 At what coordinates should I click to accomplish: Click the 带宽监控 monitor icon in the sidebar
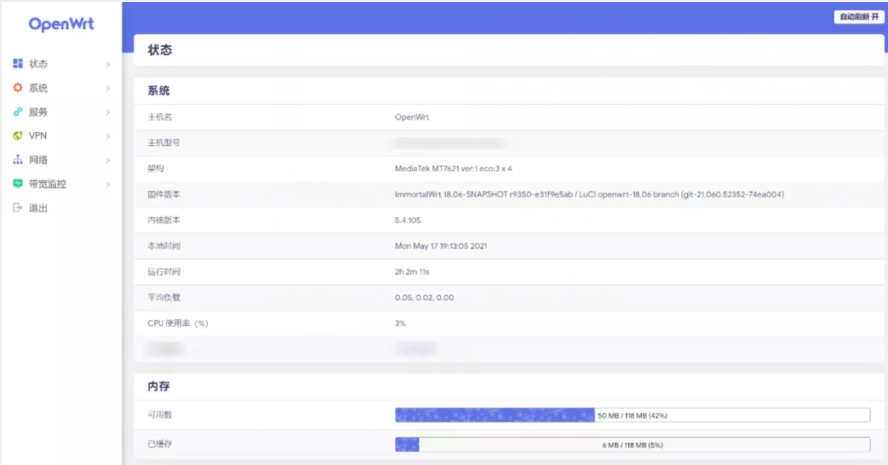(18, 184)
